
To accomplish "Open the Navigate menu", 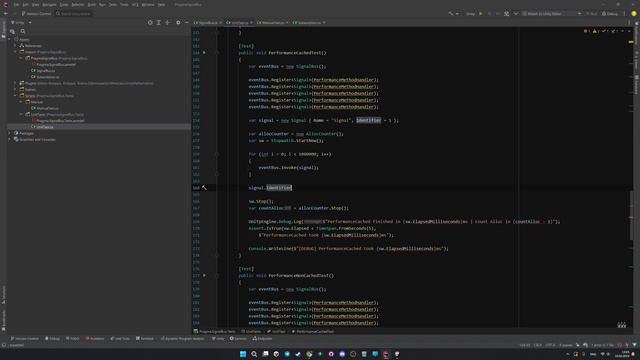I will point(49,4).
